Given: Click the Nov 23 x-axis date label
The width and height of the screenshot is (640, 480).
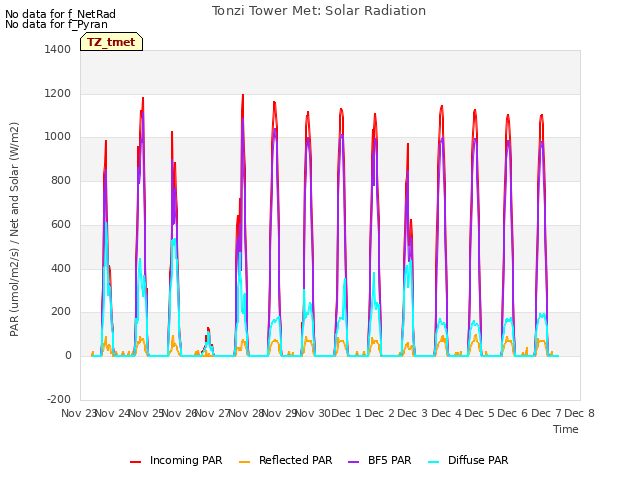Looking at the screenshot, I should coord(79,413).
